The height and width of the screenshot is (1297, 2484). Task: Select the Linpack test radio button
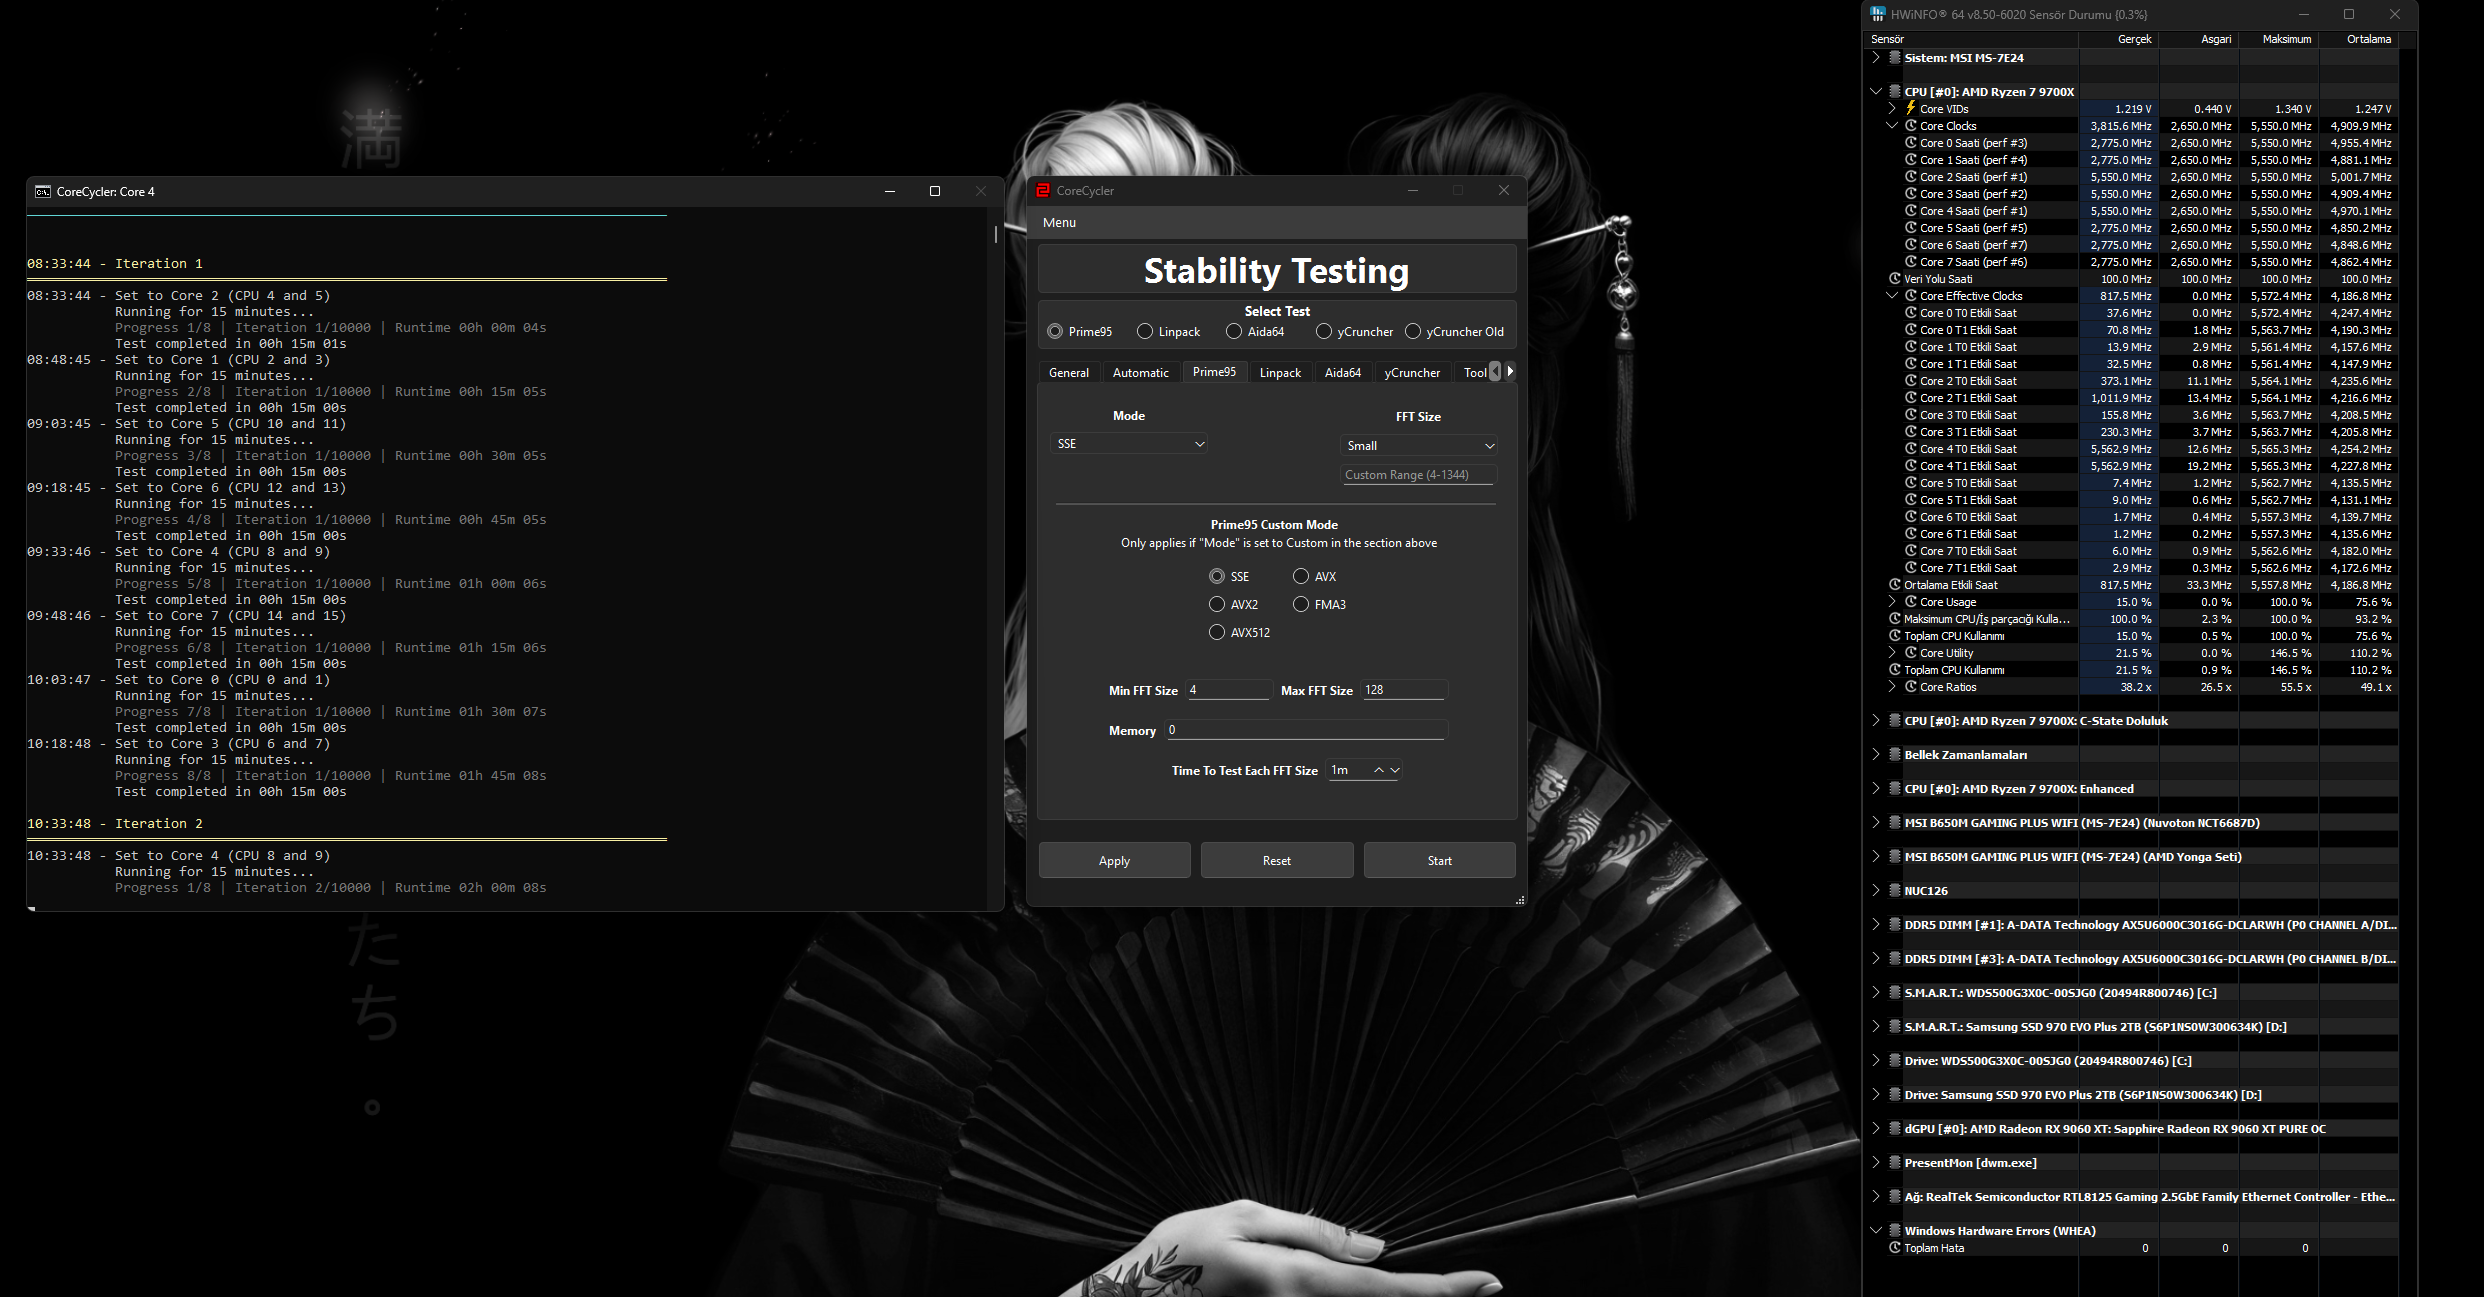[1145, 331]
